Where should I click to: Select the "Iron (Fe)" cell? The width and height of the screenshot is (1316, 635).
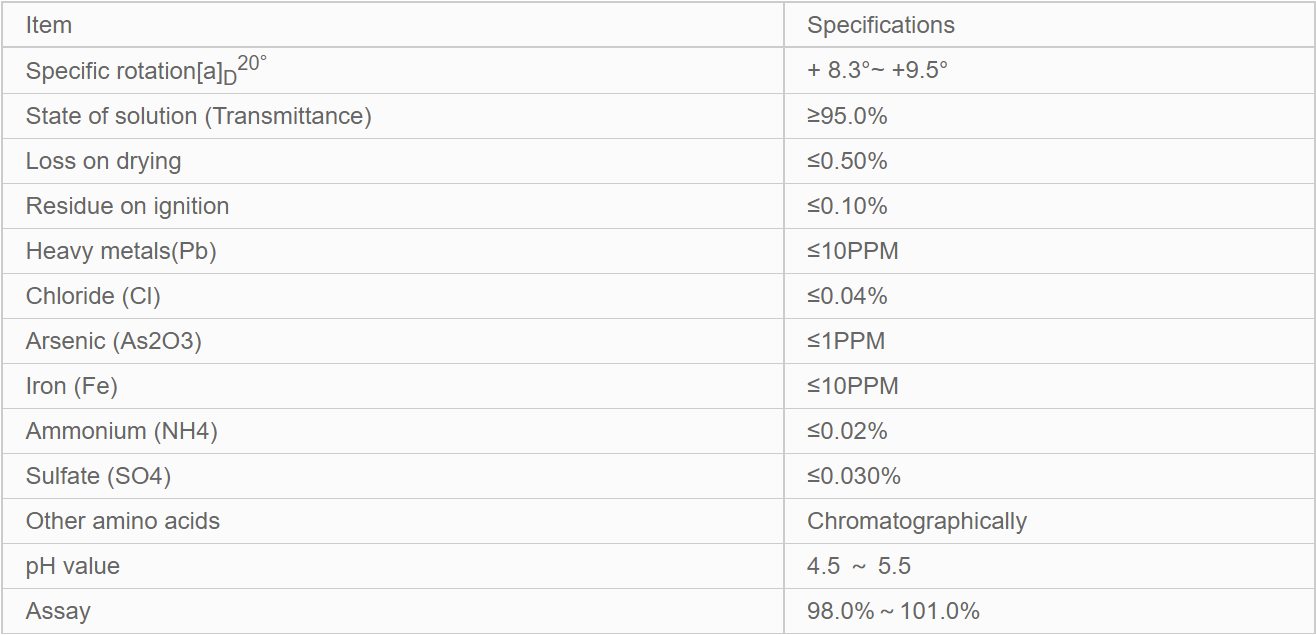coord(72,386)
